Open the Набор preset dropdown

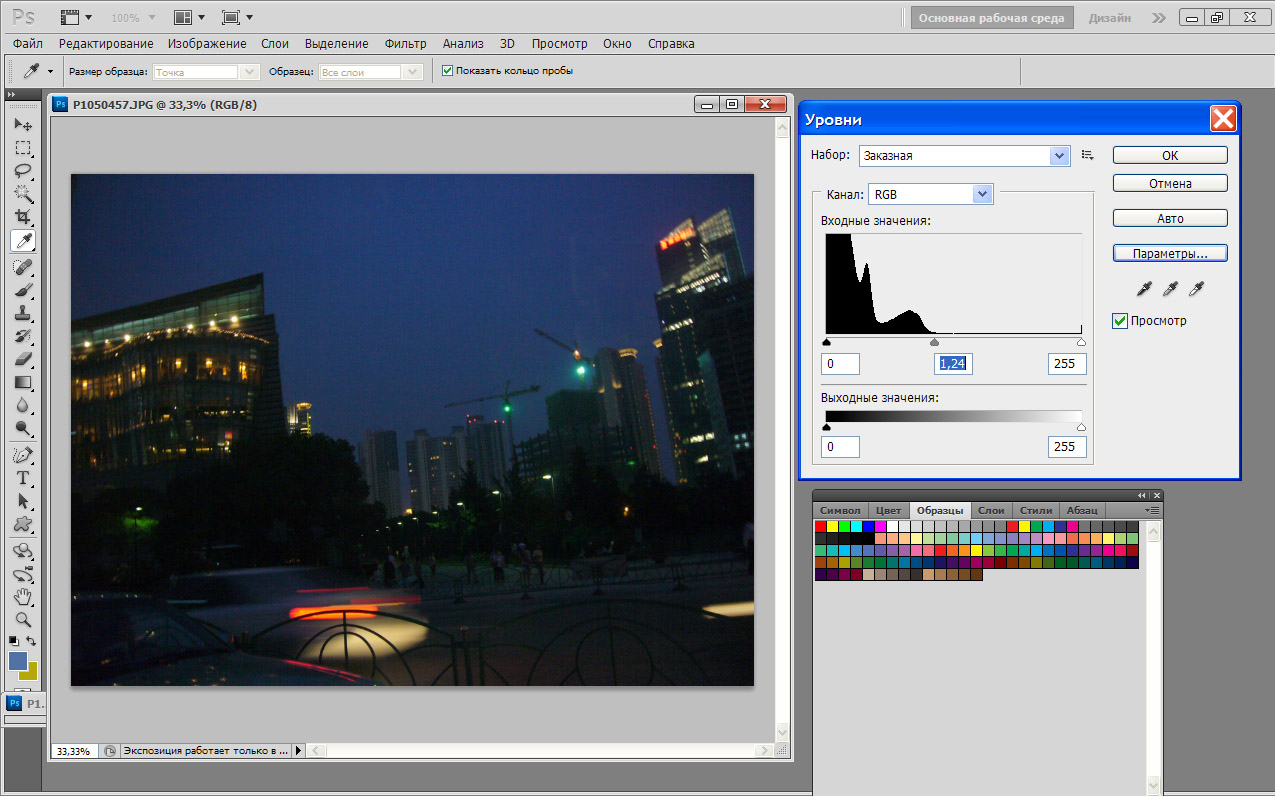pyautogui.click(x=1060, y=156)
